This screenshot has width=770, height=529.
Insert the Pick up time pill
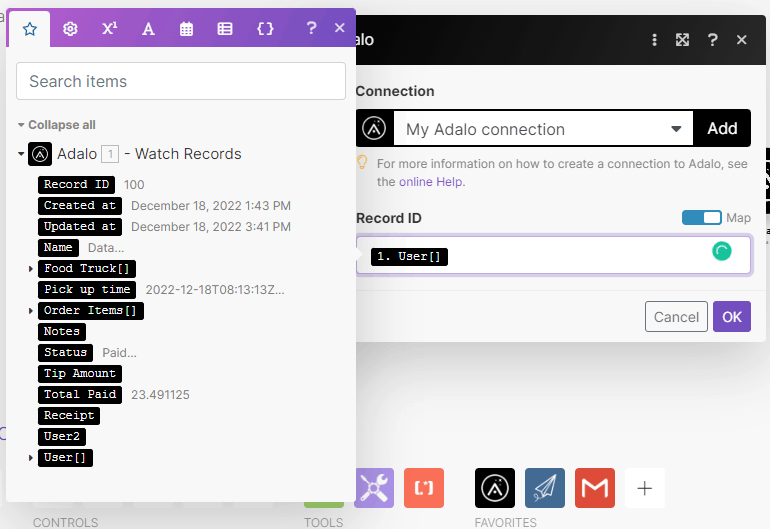(x=87, y=290)
